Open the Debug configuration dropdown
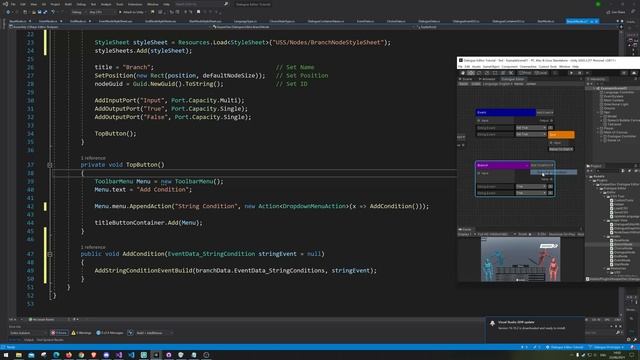640x360 pixels. tap(78, 12)
